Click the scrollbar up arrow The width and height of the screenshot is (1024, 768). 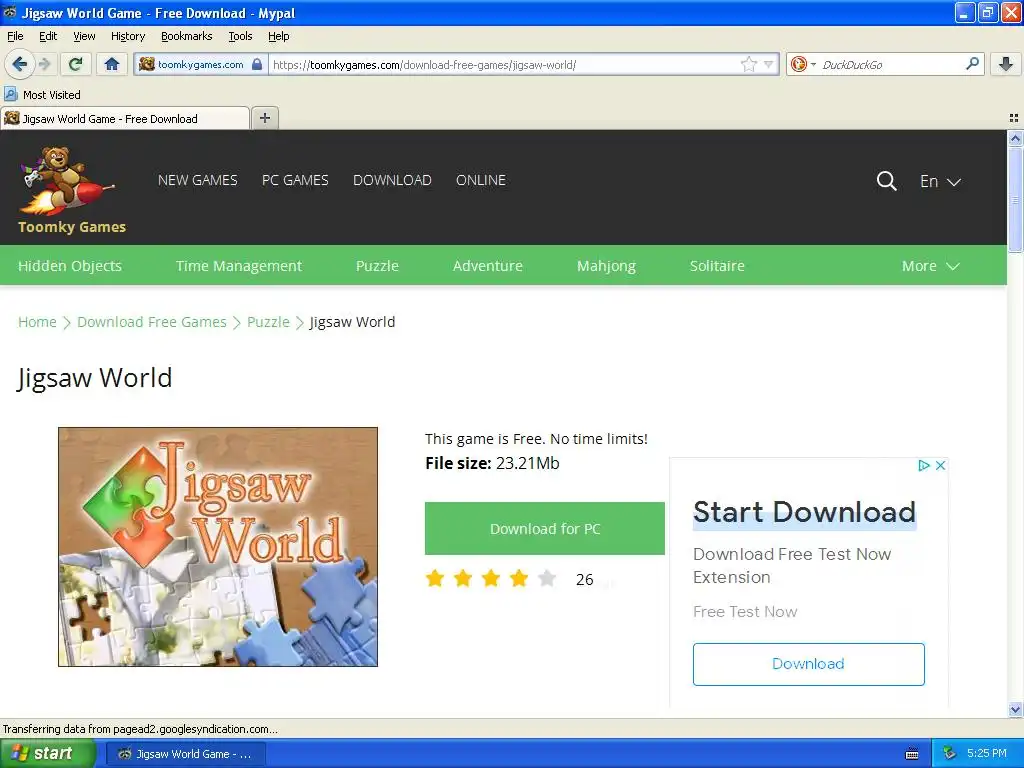point(1015,138)
